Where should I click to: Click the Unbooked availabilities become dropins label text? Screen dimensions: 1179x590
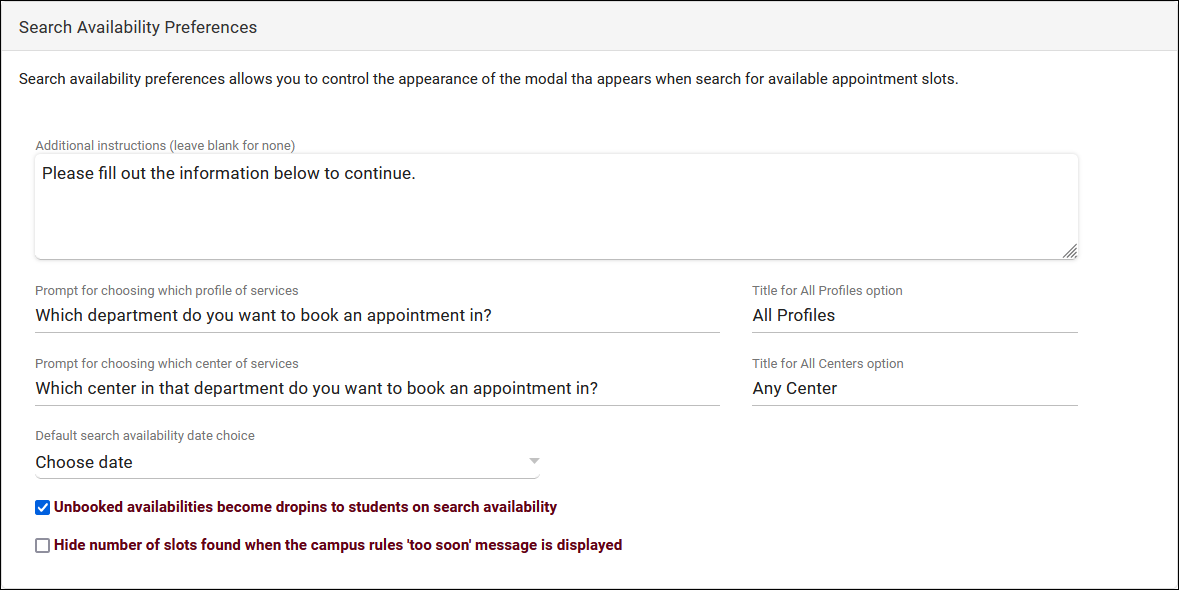coord(305,507)
